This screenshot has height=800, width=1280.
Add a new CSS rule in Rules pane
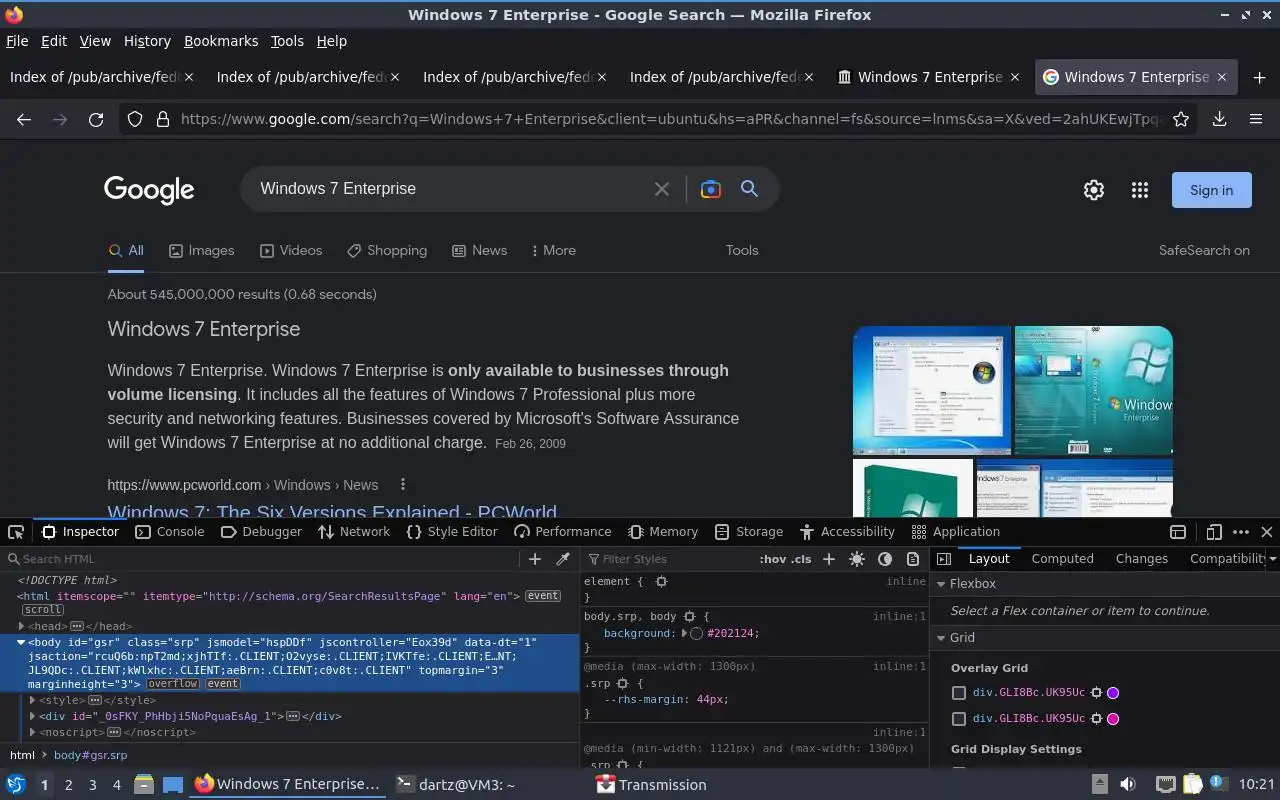tap(829, 559)
